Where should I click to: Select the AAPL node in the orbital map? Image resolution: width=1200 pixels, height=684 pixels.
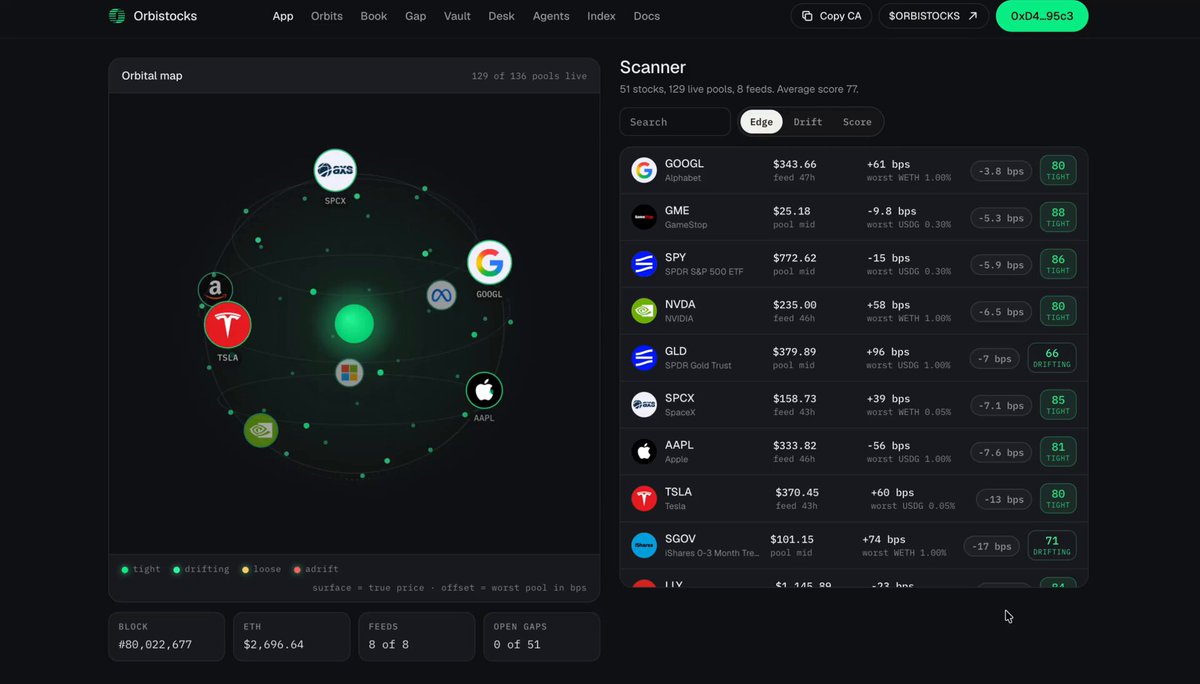tap(484, 390)
